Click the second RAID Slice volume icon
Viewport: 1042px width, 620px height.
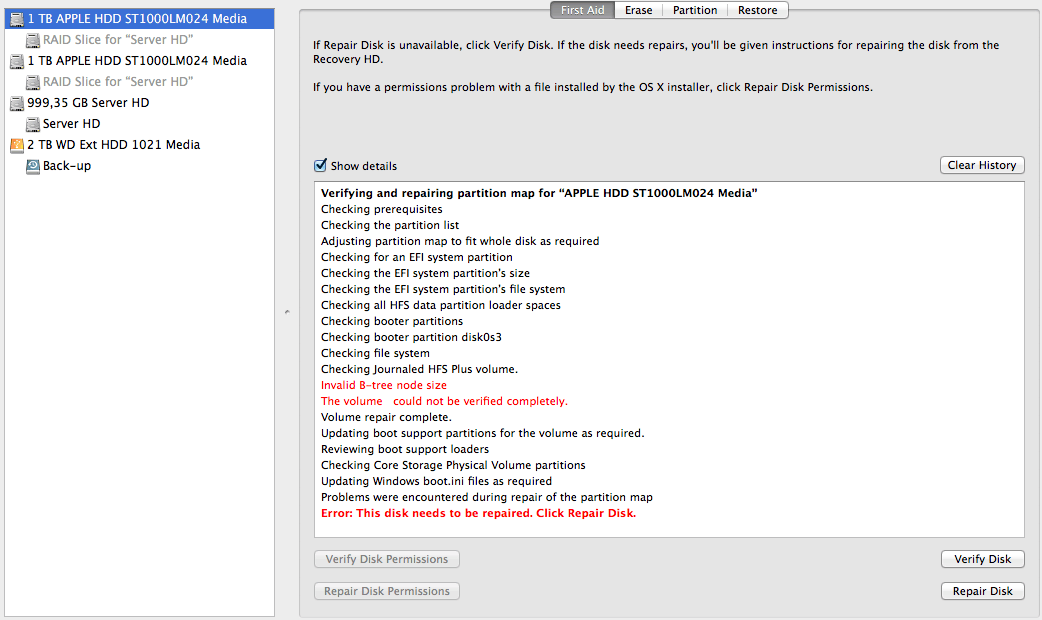tap(33, 82)
